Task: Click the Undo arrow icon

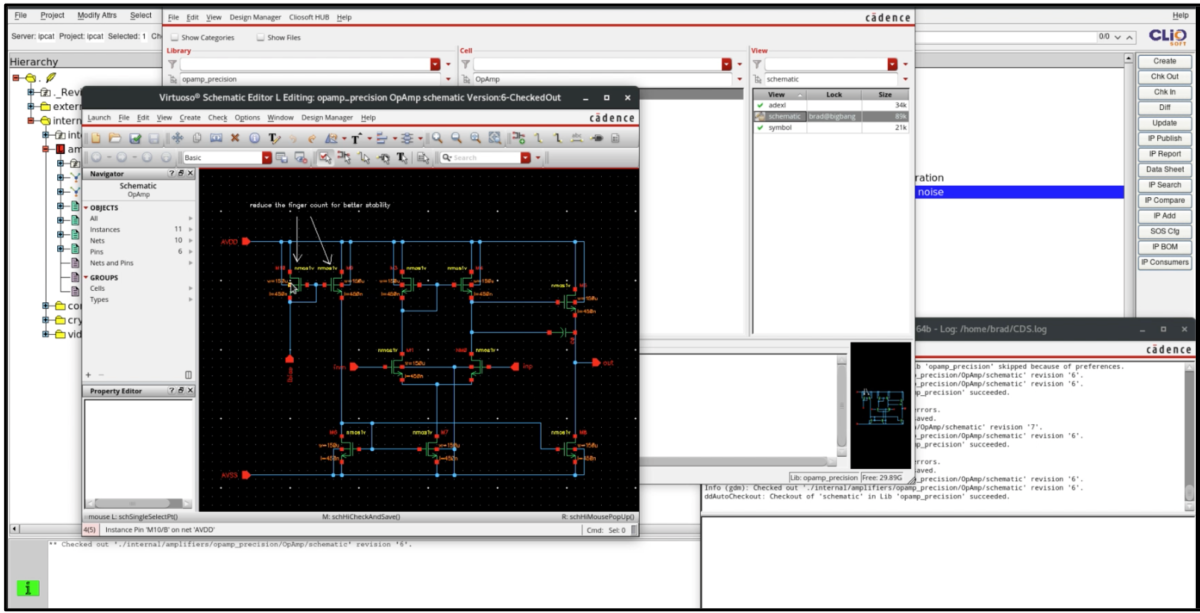Action: pyautogui.click(x=293, y=138)
